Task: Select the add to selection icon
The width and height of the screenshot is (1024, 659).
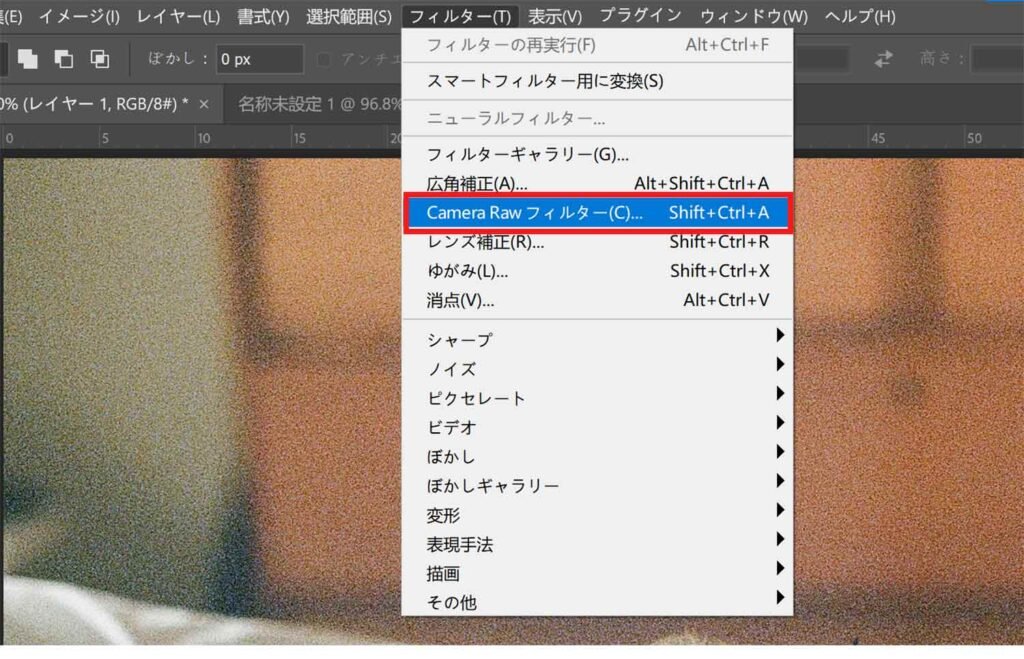Action: [28, 59]
